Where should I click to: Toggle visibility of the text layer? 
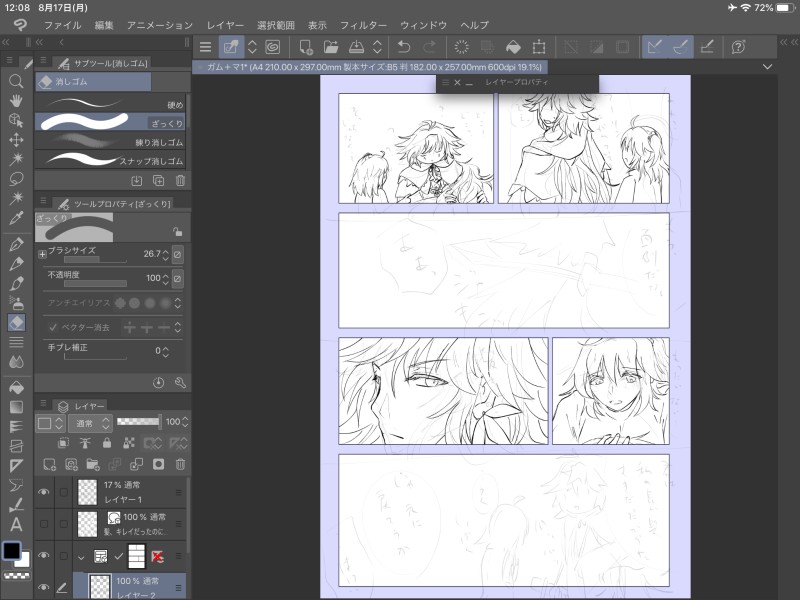pos(44,524)
